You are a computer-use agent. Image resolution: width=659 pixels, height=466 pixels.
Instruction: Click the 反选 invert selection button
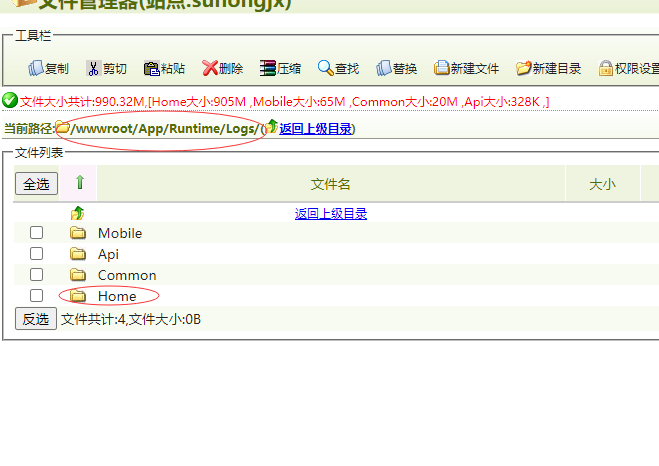pyautogui.click(x=36, y=319)
